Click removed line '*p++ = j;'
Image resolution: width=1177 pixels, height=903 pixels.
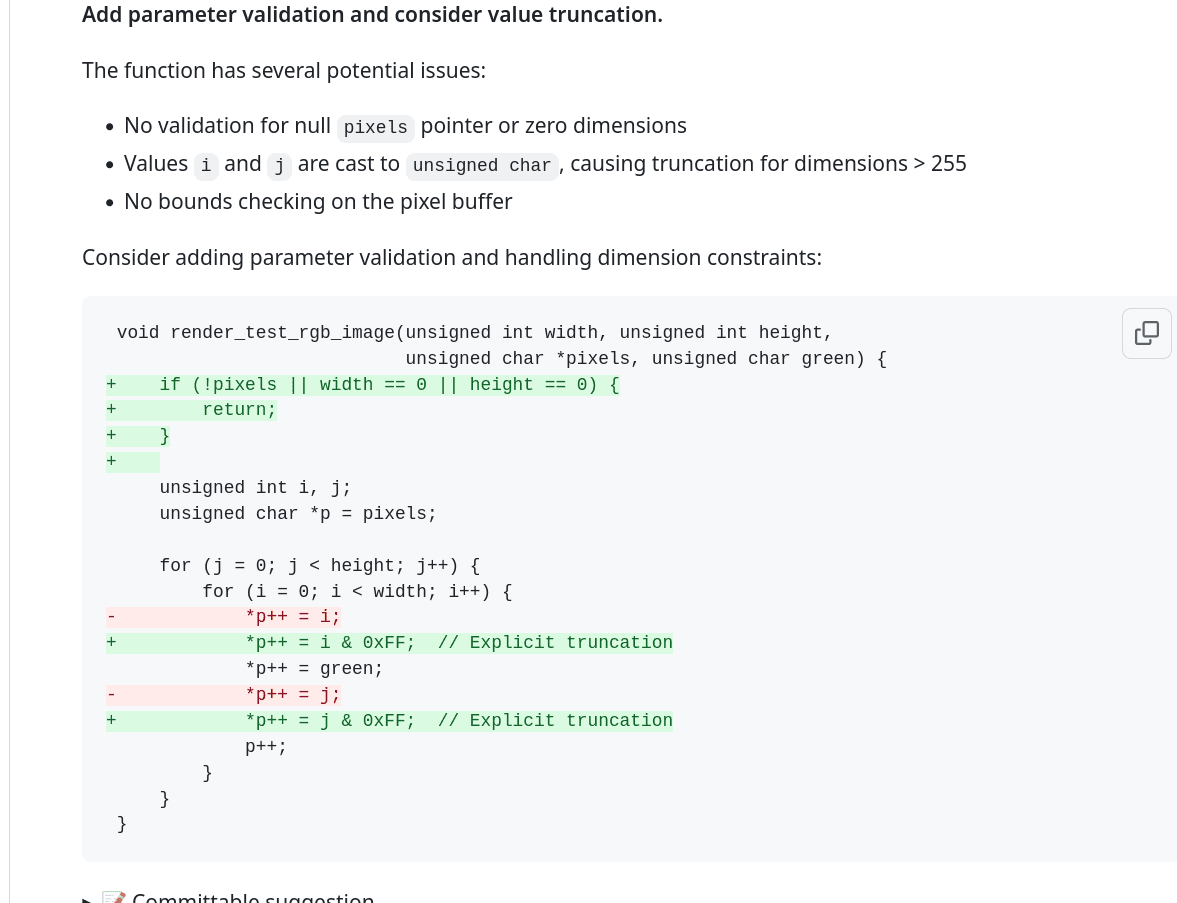click(223, 695)
